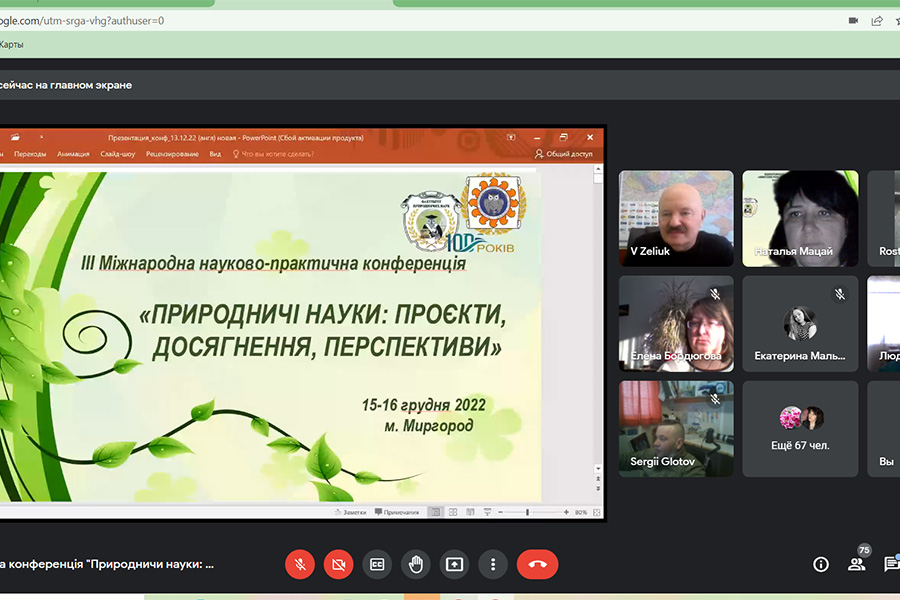
Task: Open meeting details info icon
Action: point(821,564)
